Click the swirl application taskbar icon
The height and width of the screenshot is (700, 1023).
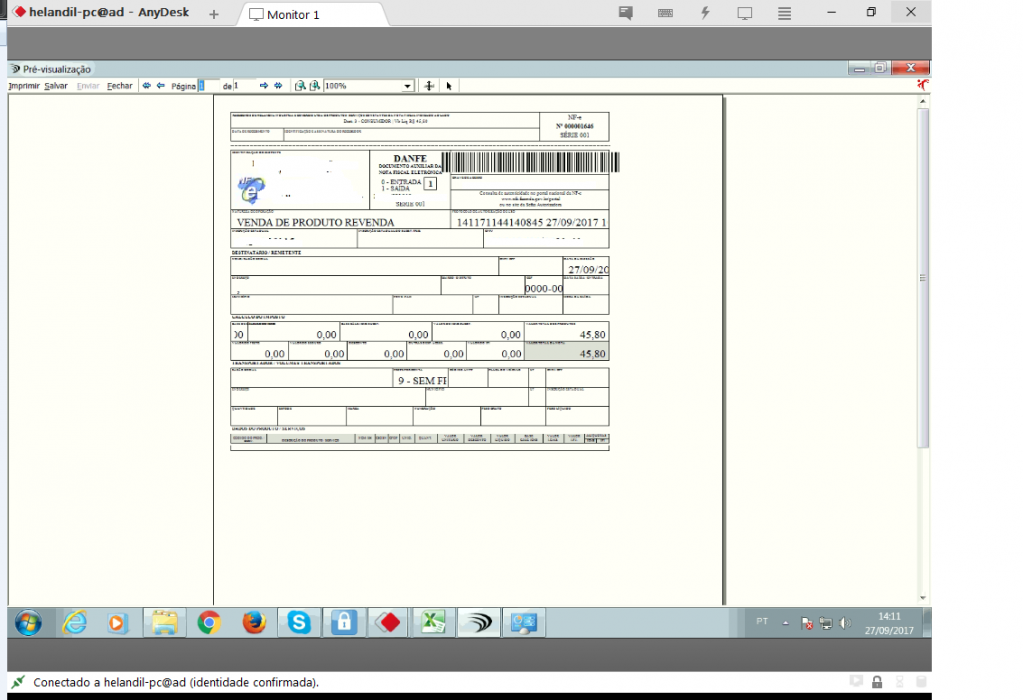[478, 622]
